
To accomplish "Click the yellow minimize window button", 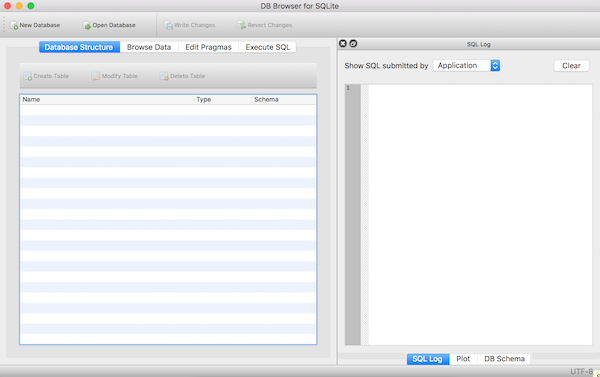I will [19, 6].
